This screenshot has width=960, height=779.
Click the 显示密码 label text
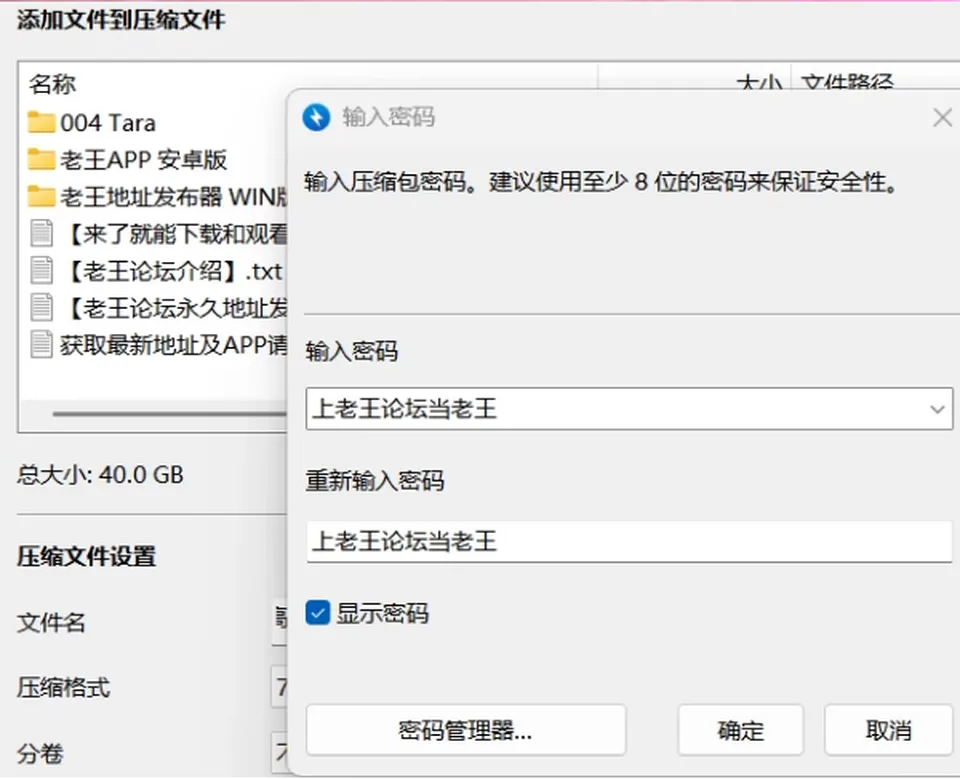383,613
